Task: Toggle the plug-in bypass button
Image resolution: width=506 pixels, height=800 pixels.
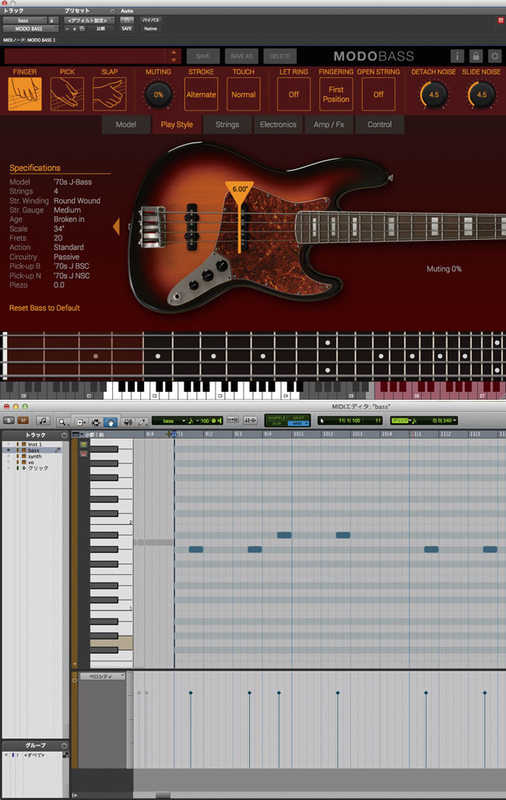Action: (150, 20)
